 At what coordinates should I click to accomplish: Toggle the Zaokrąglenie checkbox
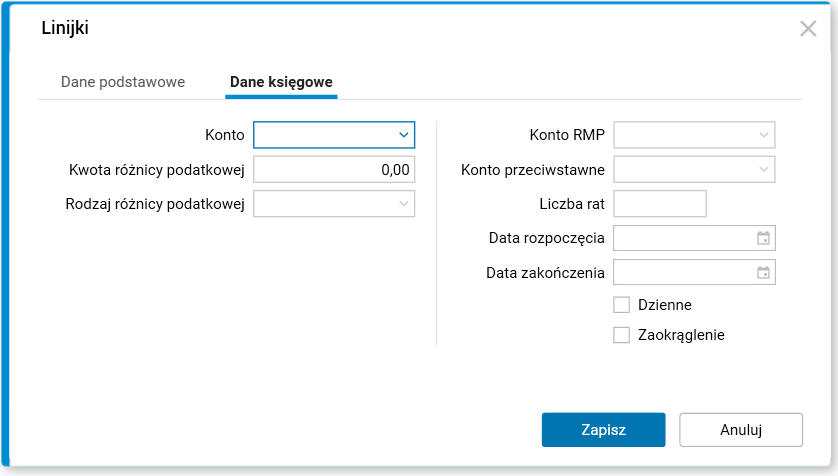(622, 335)
